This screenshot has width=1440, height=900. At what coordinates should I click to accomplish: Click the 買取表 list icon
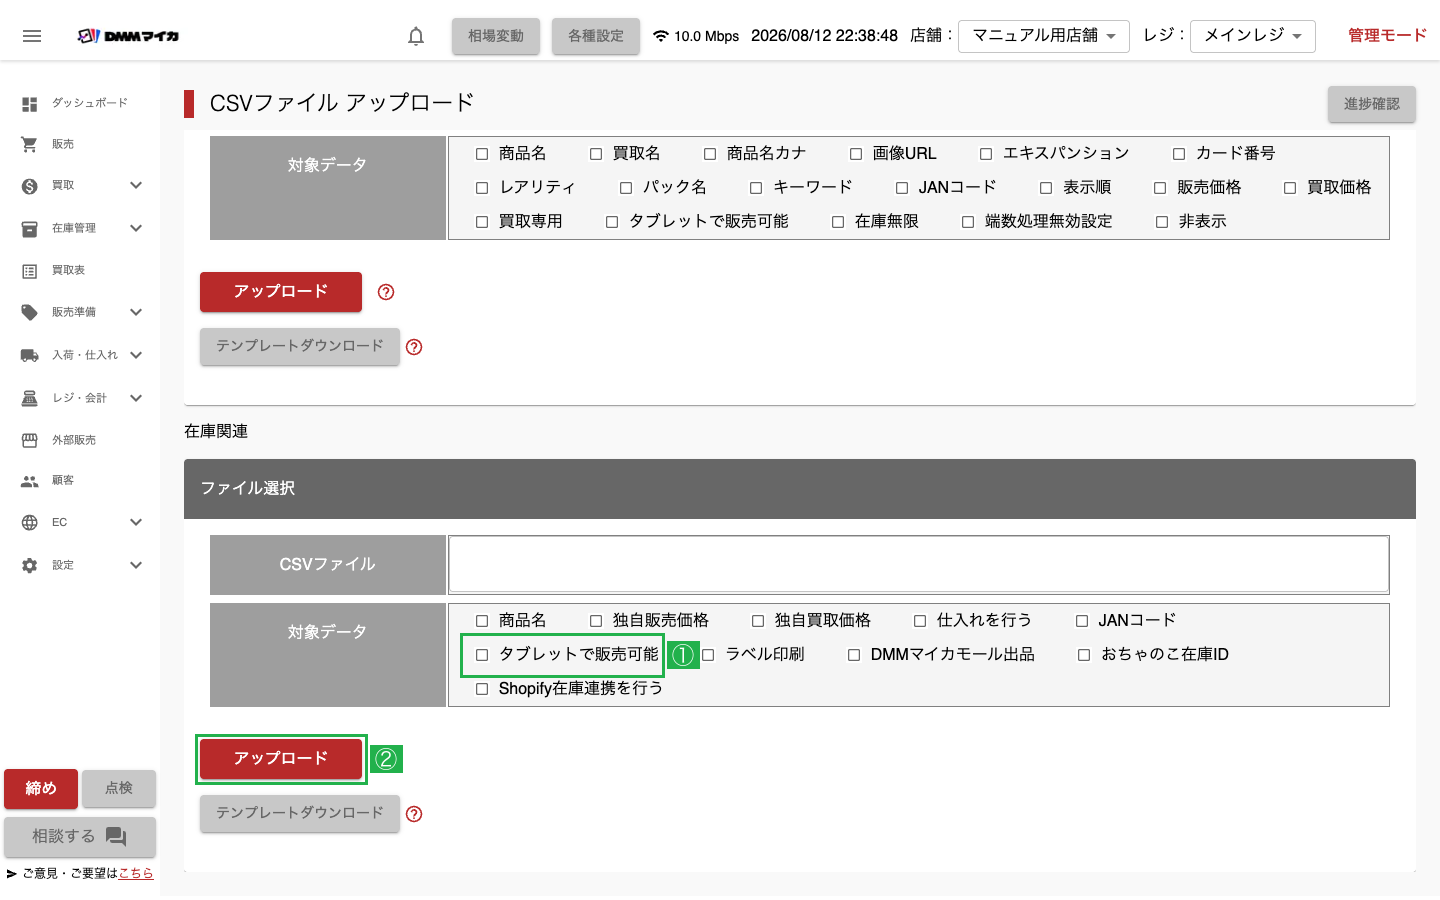(x=30, y=271)
